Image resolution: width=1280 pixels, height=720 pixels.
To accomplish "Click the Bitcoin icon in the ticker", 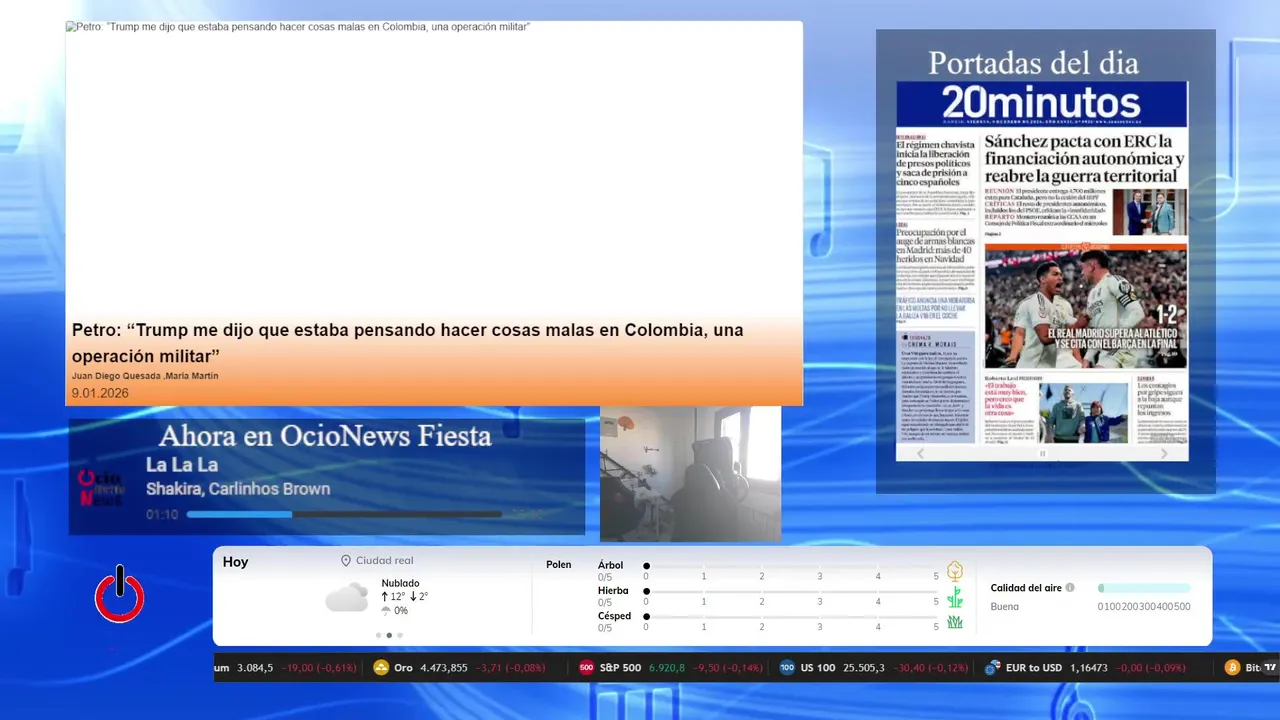I will [1232, 668].
